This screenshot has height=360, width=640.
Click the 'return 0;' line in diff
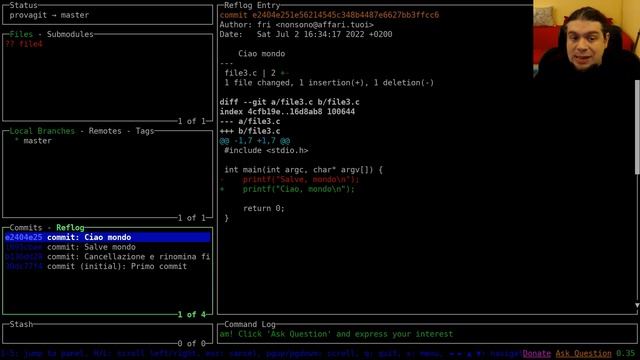pyautogui.click(x=264, y=209)
